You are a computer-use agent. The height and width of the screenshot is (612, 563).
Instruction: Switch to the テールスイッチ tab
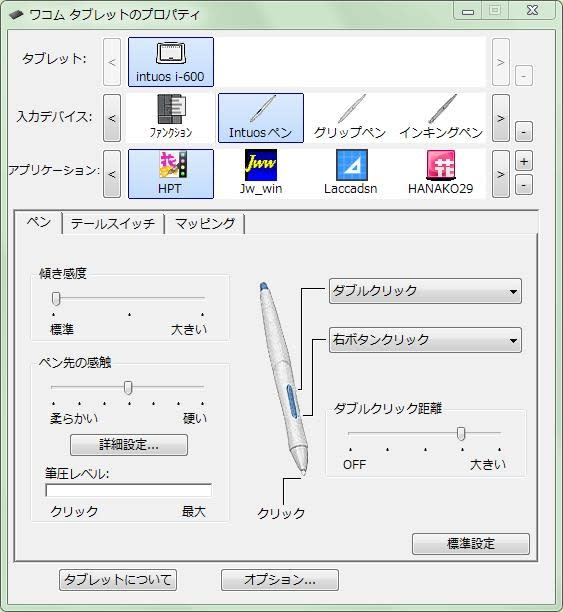tap(113, 224)
